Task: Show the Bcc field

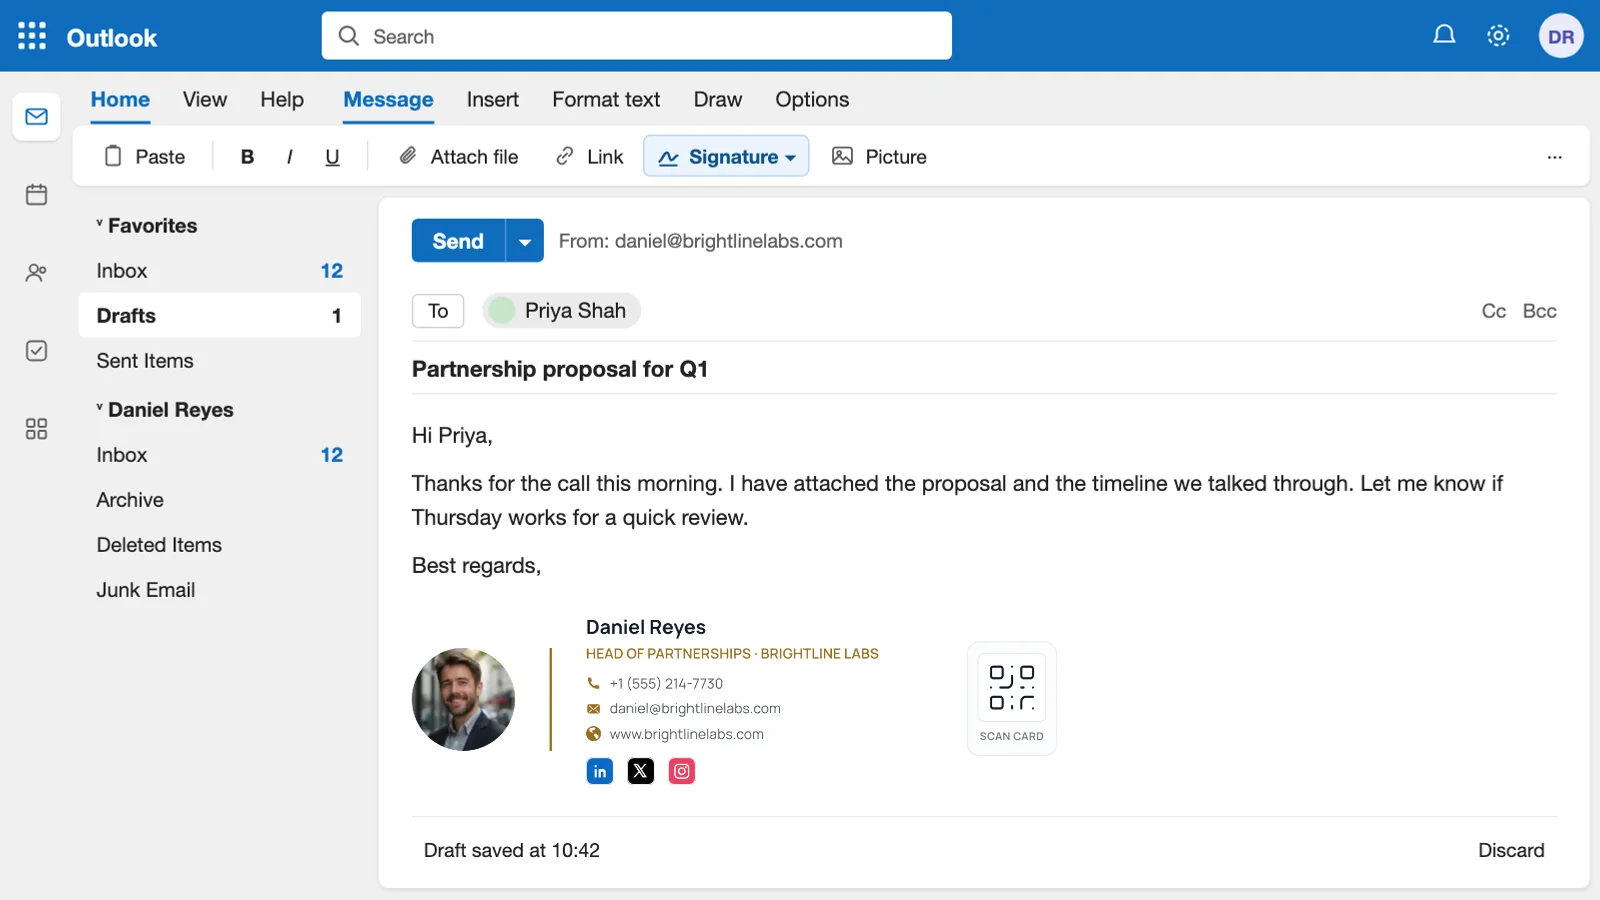Action: 1539,311
